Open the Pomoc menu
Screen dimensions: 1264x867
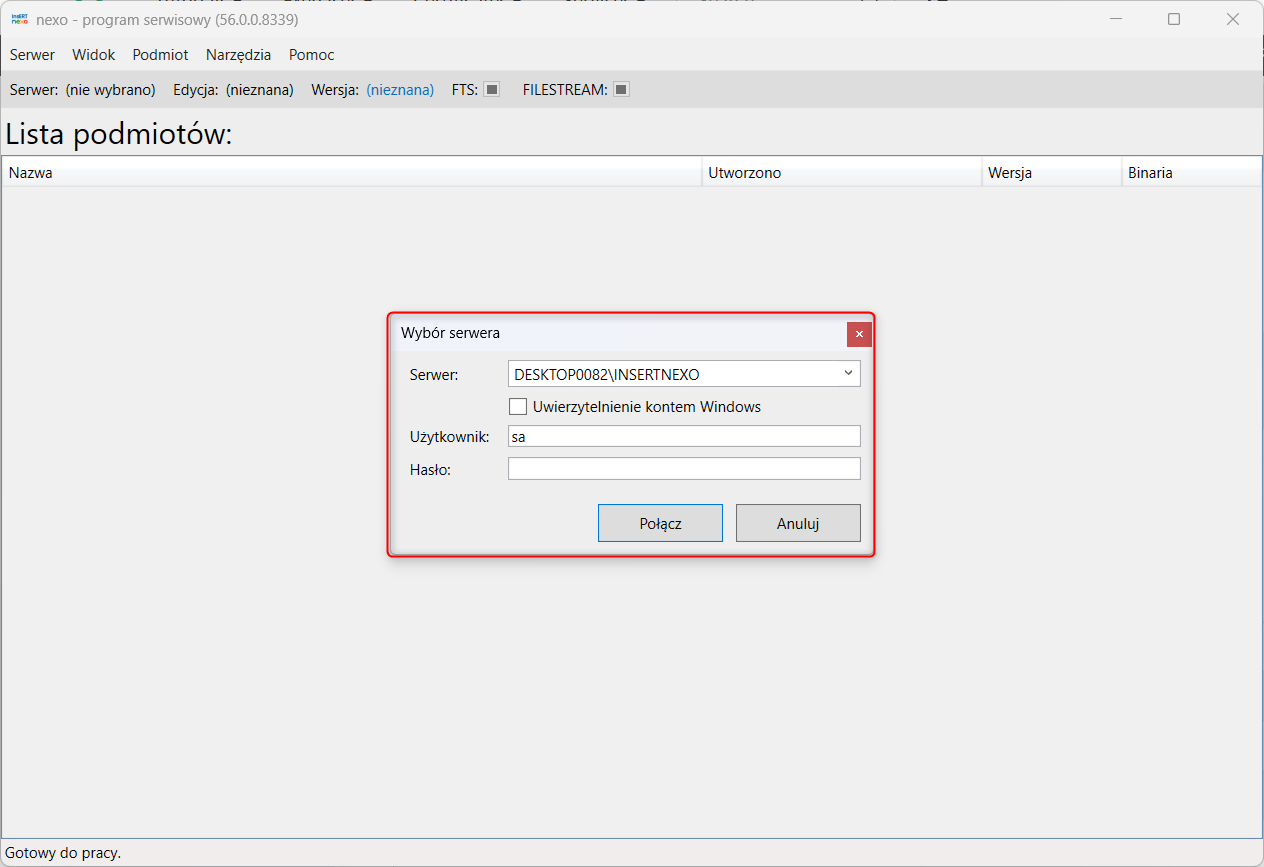(312, 55)
